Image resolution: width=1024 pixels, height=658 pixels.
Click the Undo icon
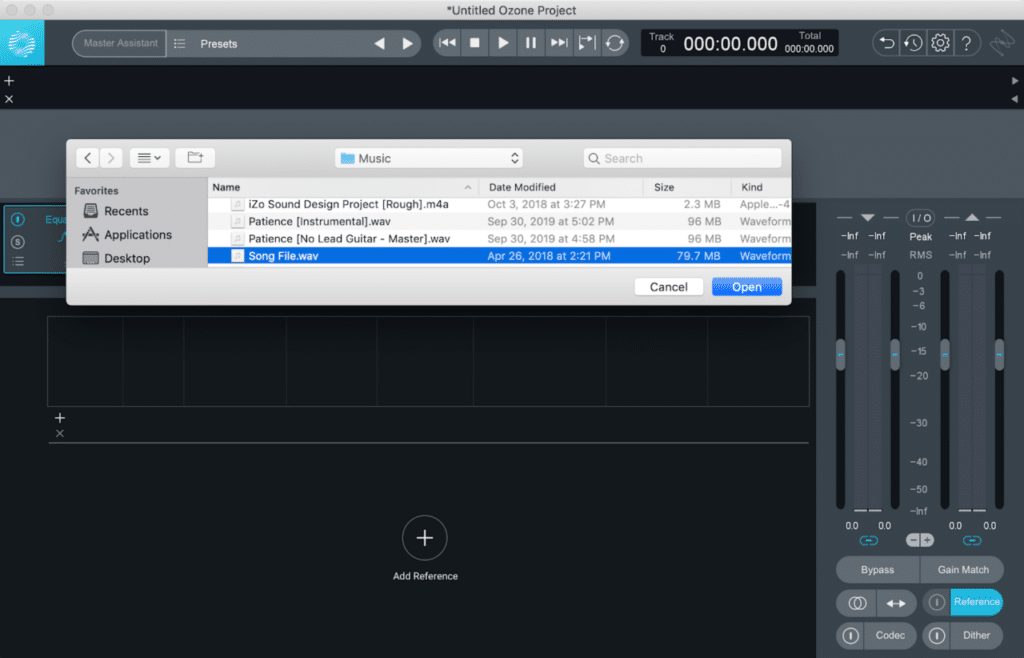click(x=886, y=44)
